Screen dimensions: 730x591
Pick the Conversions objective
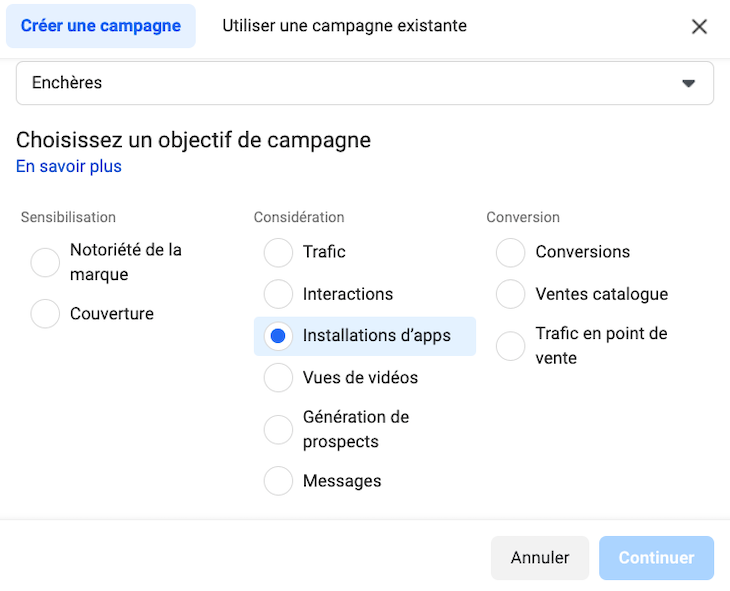point(511,252)
